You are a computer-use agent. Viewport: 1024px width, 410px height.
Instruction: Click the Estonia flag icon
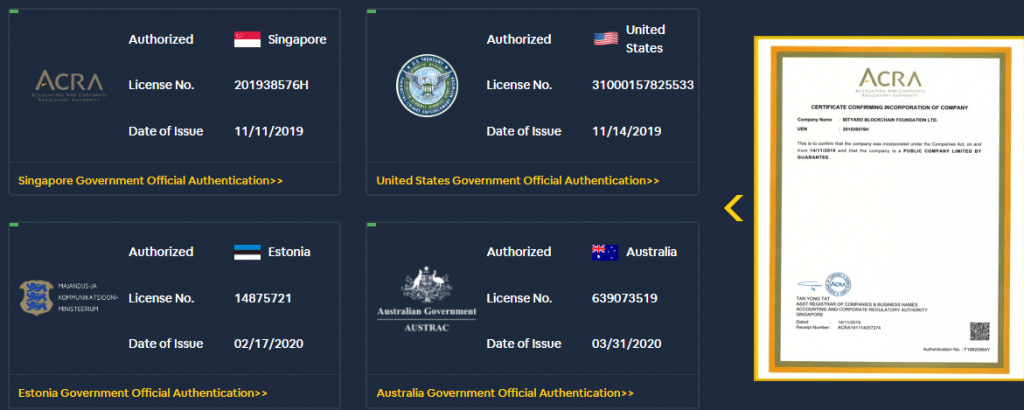(x=248, y=252)
